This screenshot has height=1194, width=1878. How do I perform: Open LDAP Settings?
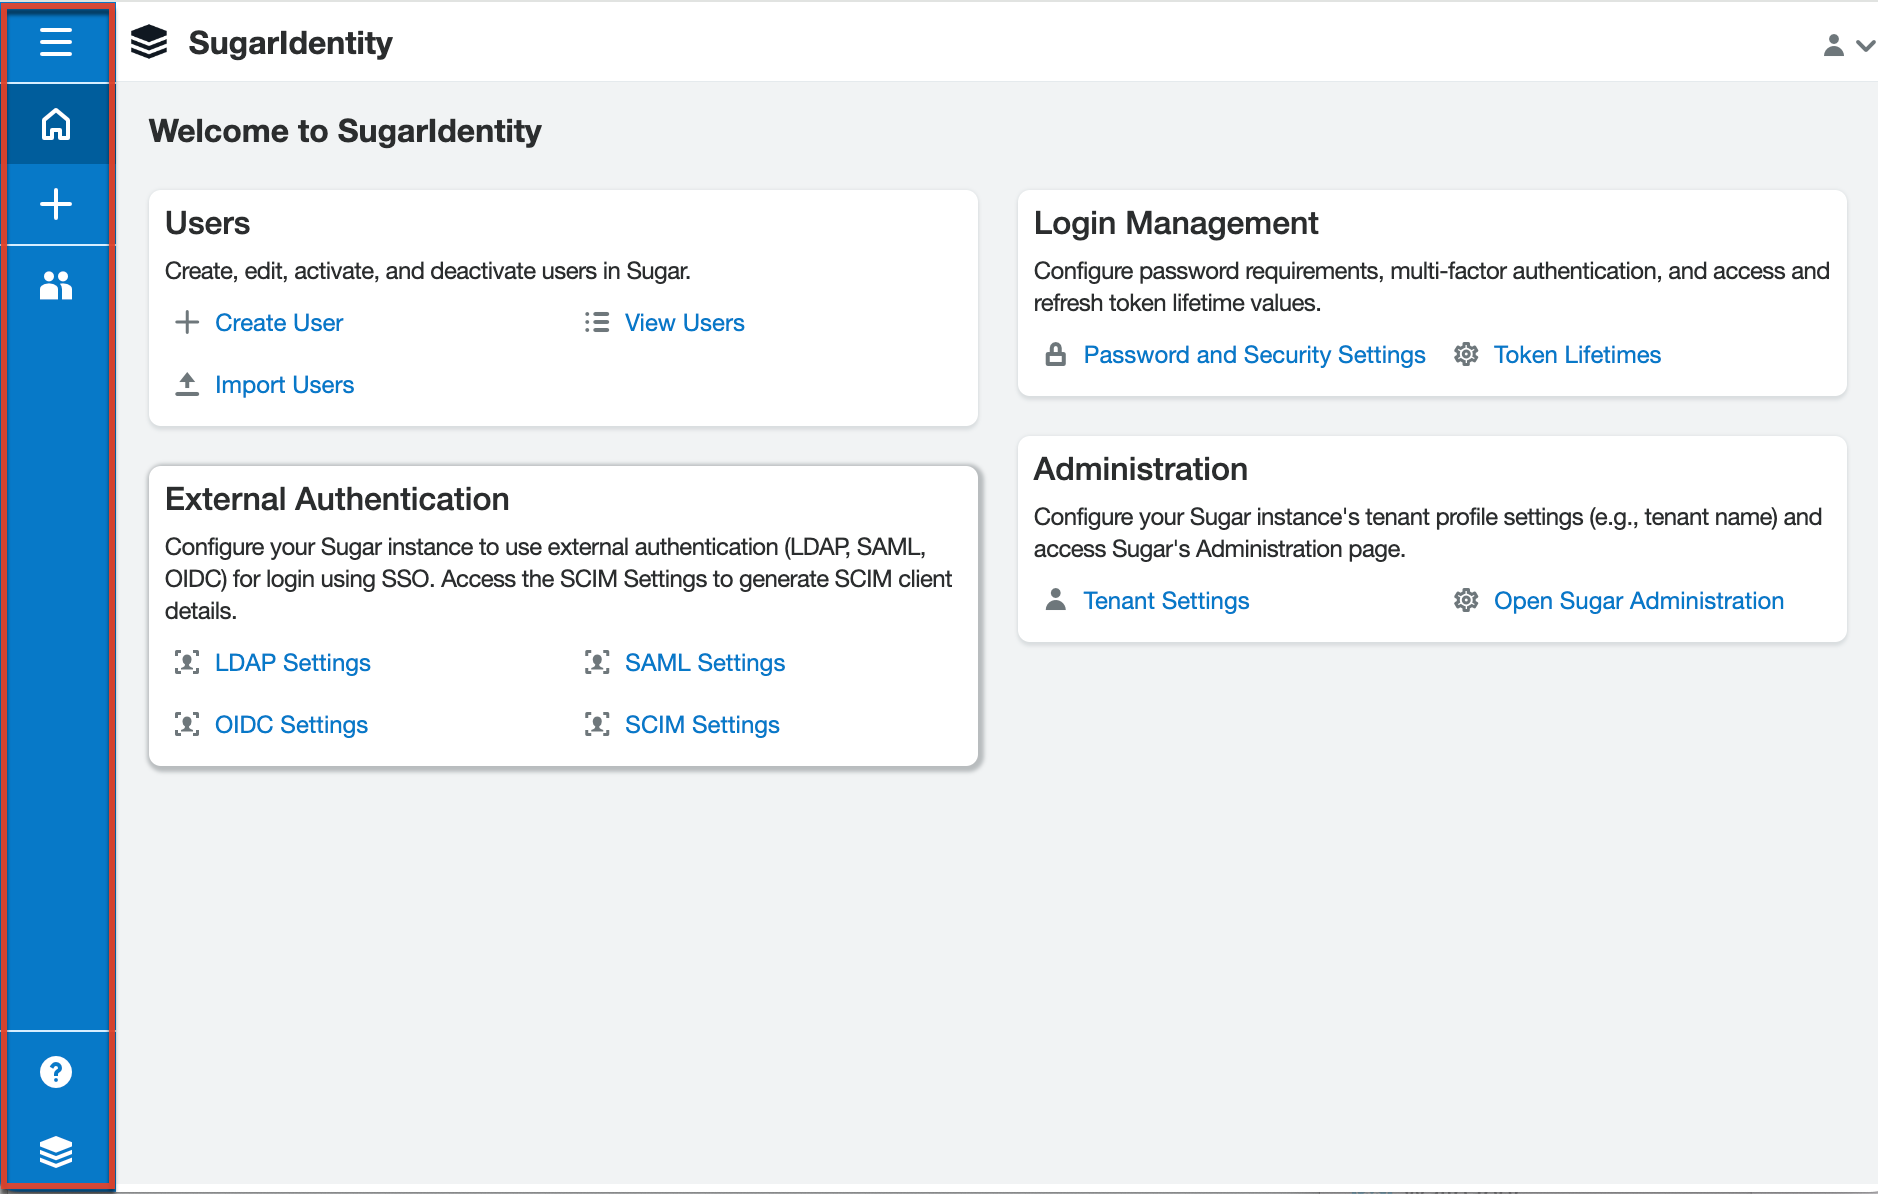293,663
